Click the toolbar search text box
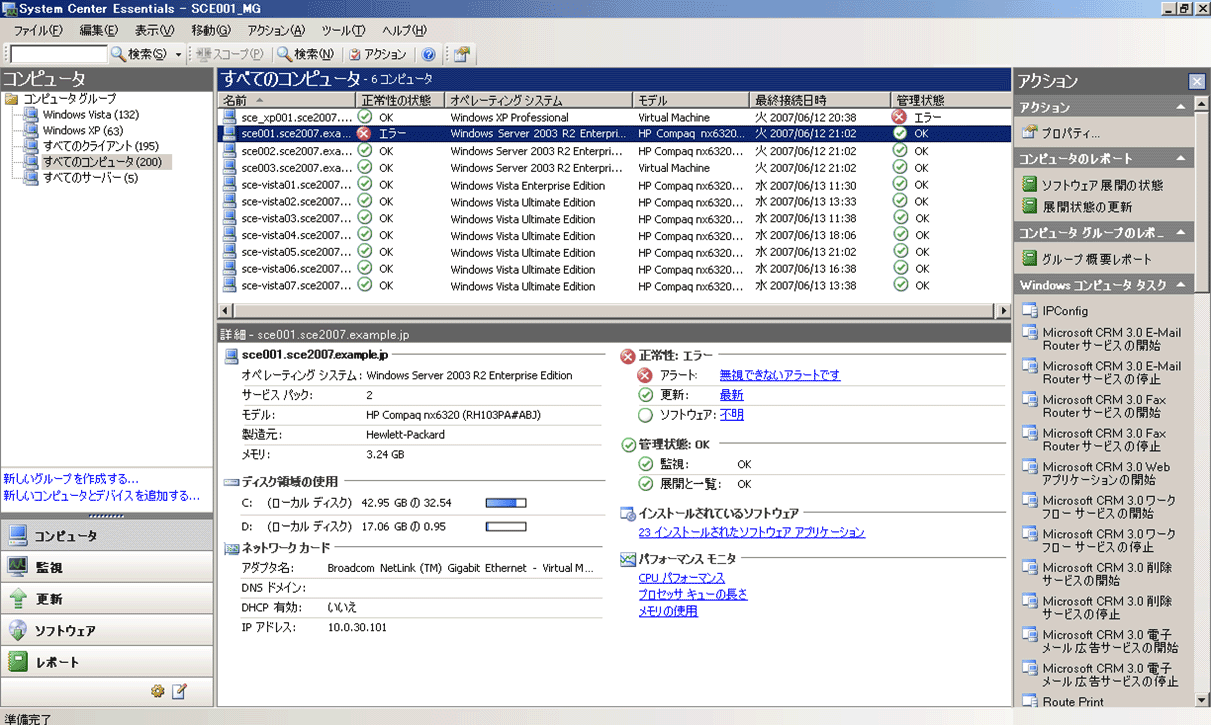The image size is (1211, 725). pos(58,54)
